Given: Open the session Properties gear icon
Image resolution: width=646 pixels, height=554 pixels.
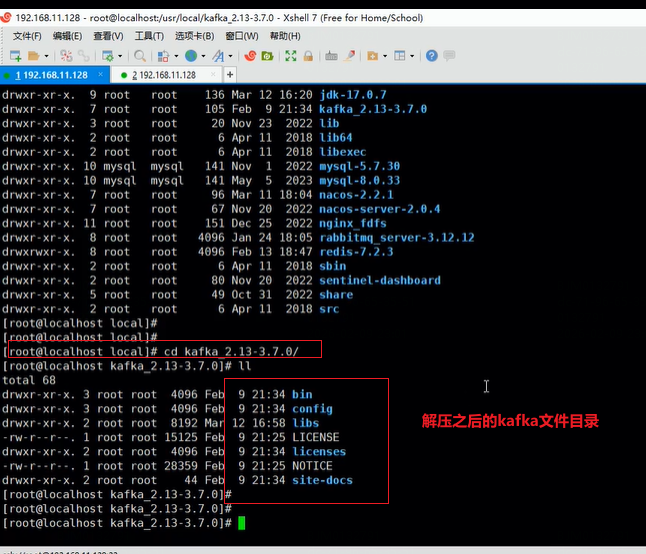Looking at the screenshot, I should [x=108, y=56].
